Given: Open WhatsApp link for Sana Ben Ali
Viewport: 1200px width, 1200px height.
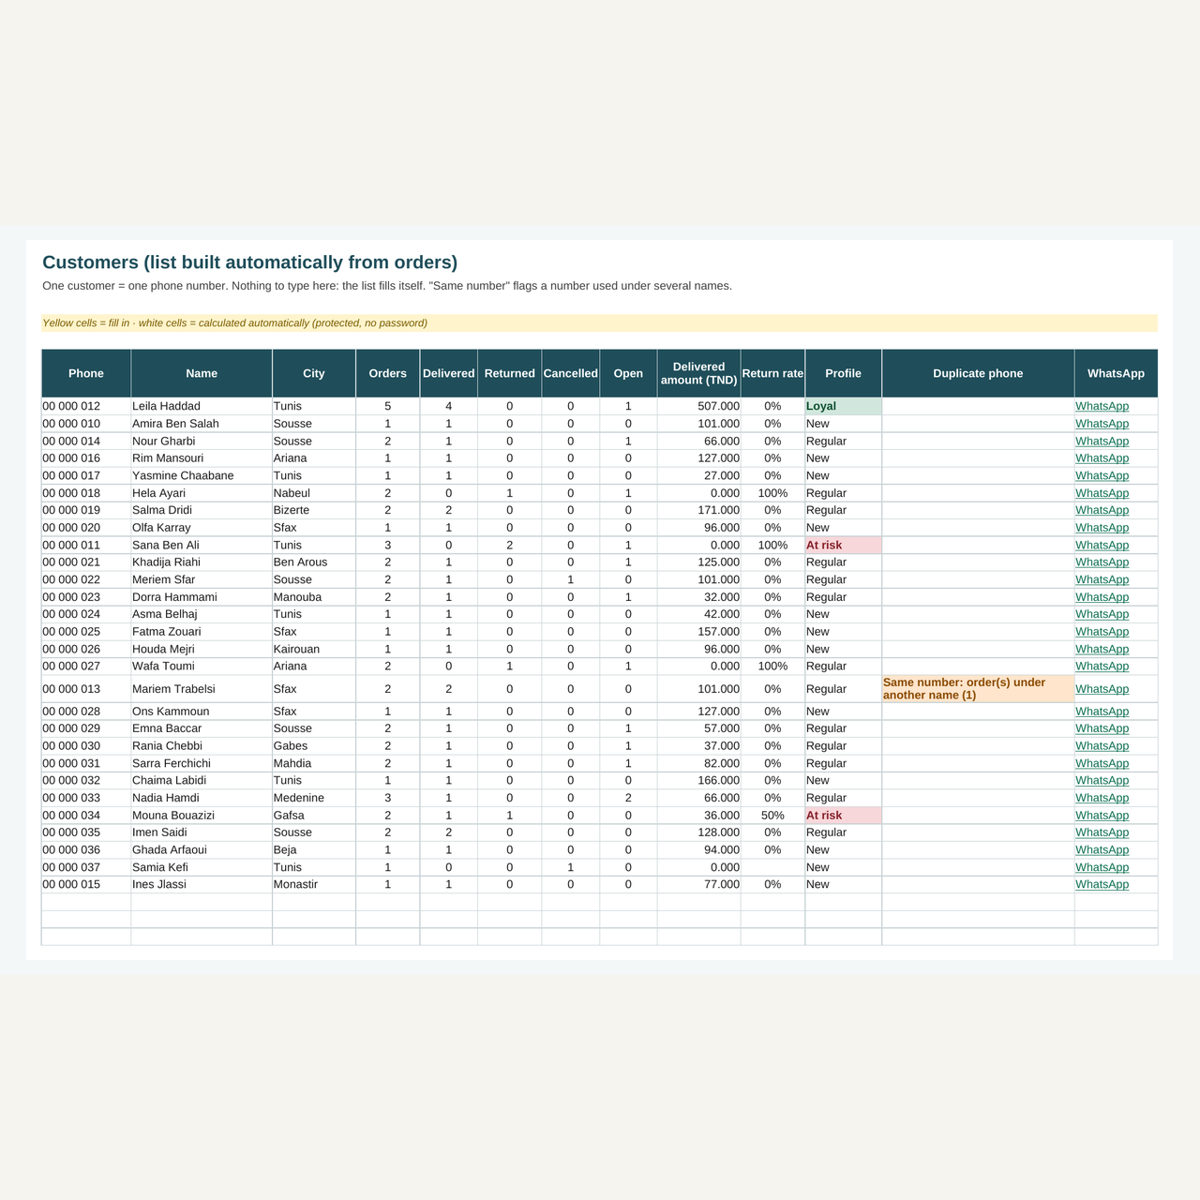Looking at the screenshot, I should click(1101, 545).
